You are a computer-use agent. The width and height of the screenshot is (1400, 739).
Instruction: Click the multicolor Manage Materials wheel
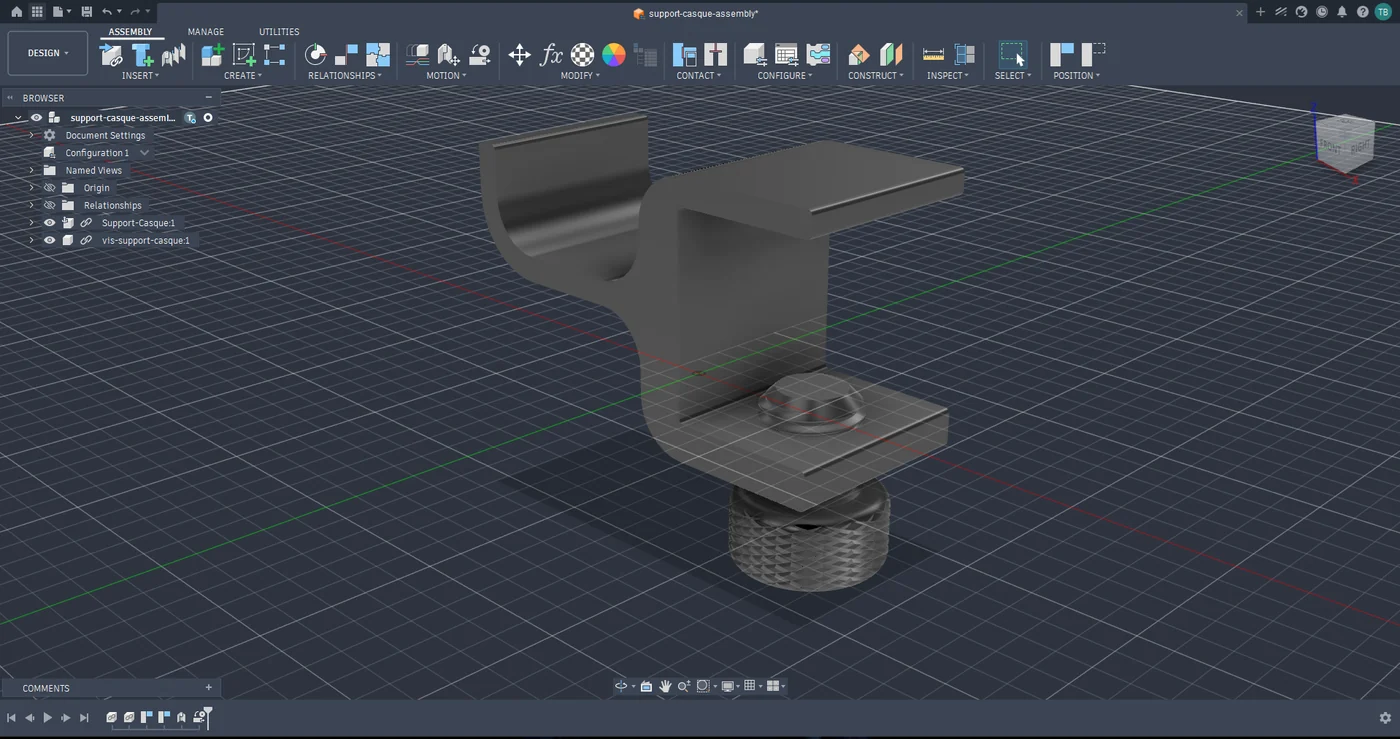pyautogui.click(x=614, y=54)
